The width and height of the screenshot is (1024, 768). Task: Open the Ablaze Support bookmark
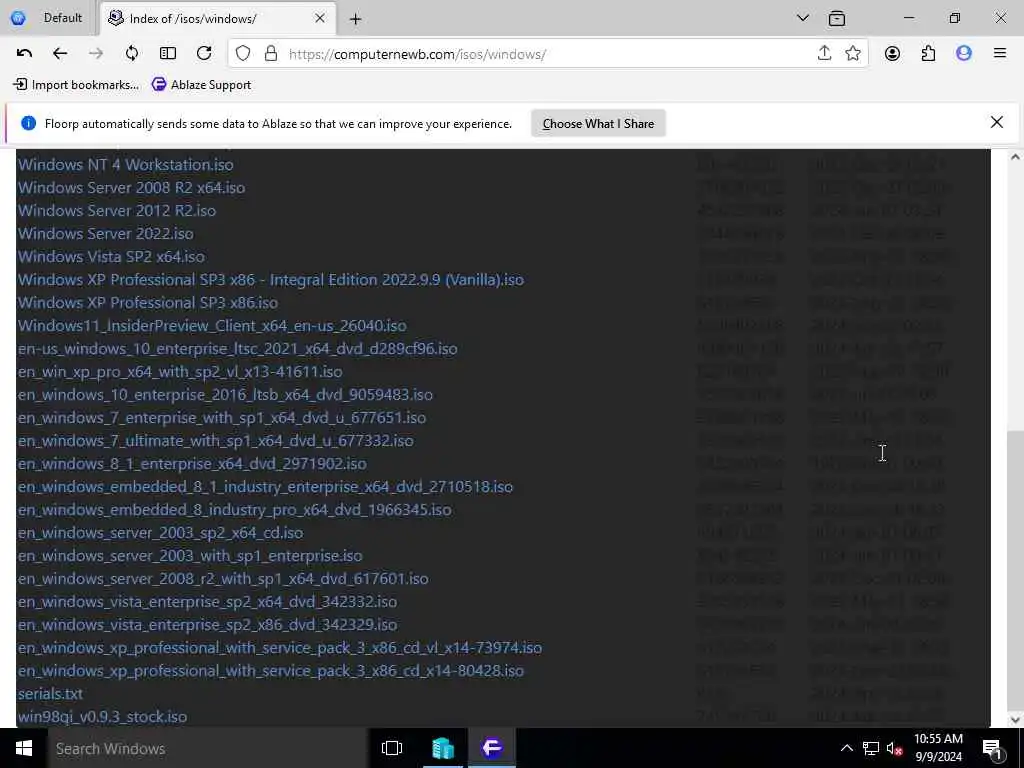click(201, 85)
